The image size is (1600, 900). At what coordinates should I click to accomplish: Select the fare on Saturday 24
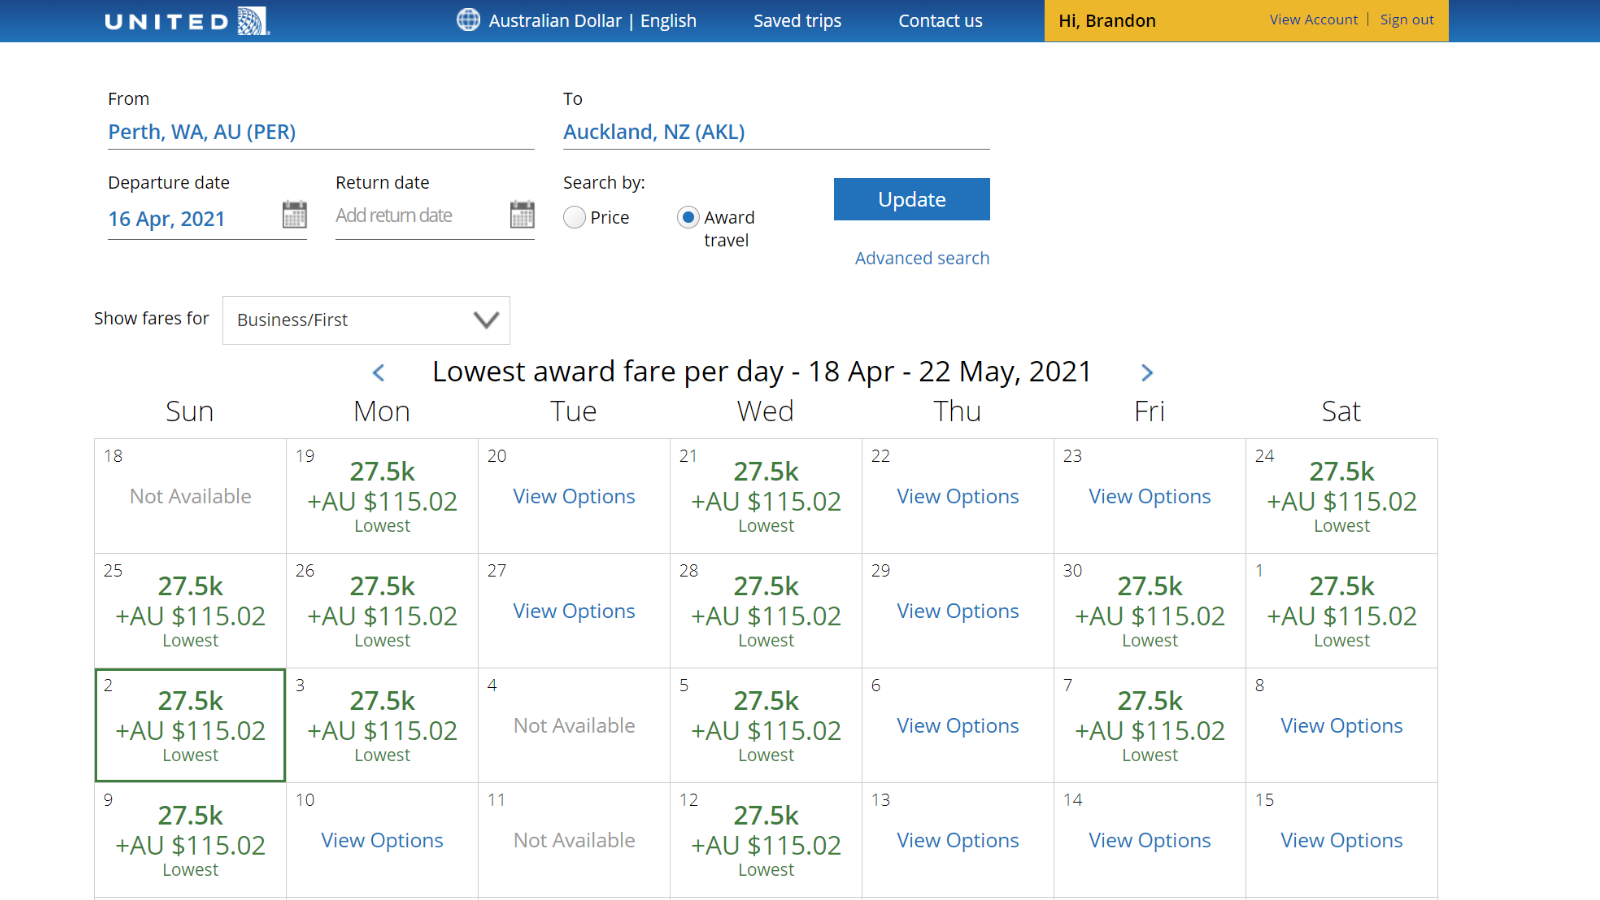pos(1342,496)
